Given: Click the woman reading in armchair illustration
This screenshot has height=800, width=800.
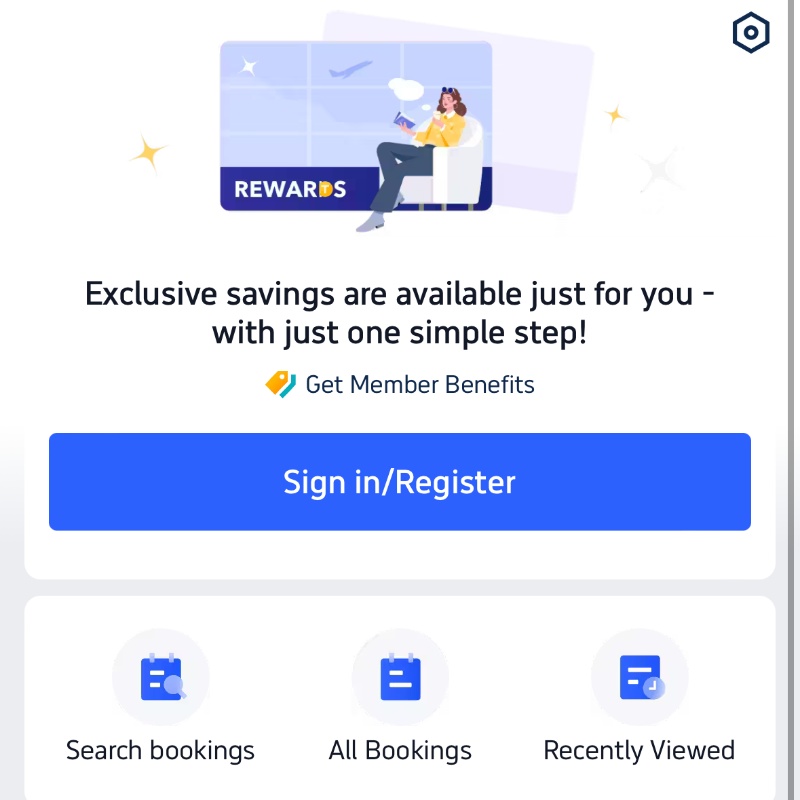Looking at the screenshot, I should tap(423, 156).
